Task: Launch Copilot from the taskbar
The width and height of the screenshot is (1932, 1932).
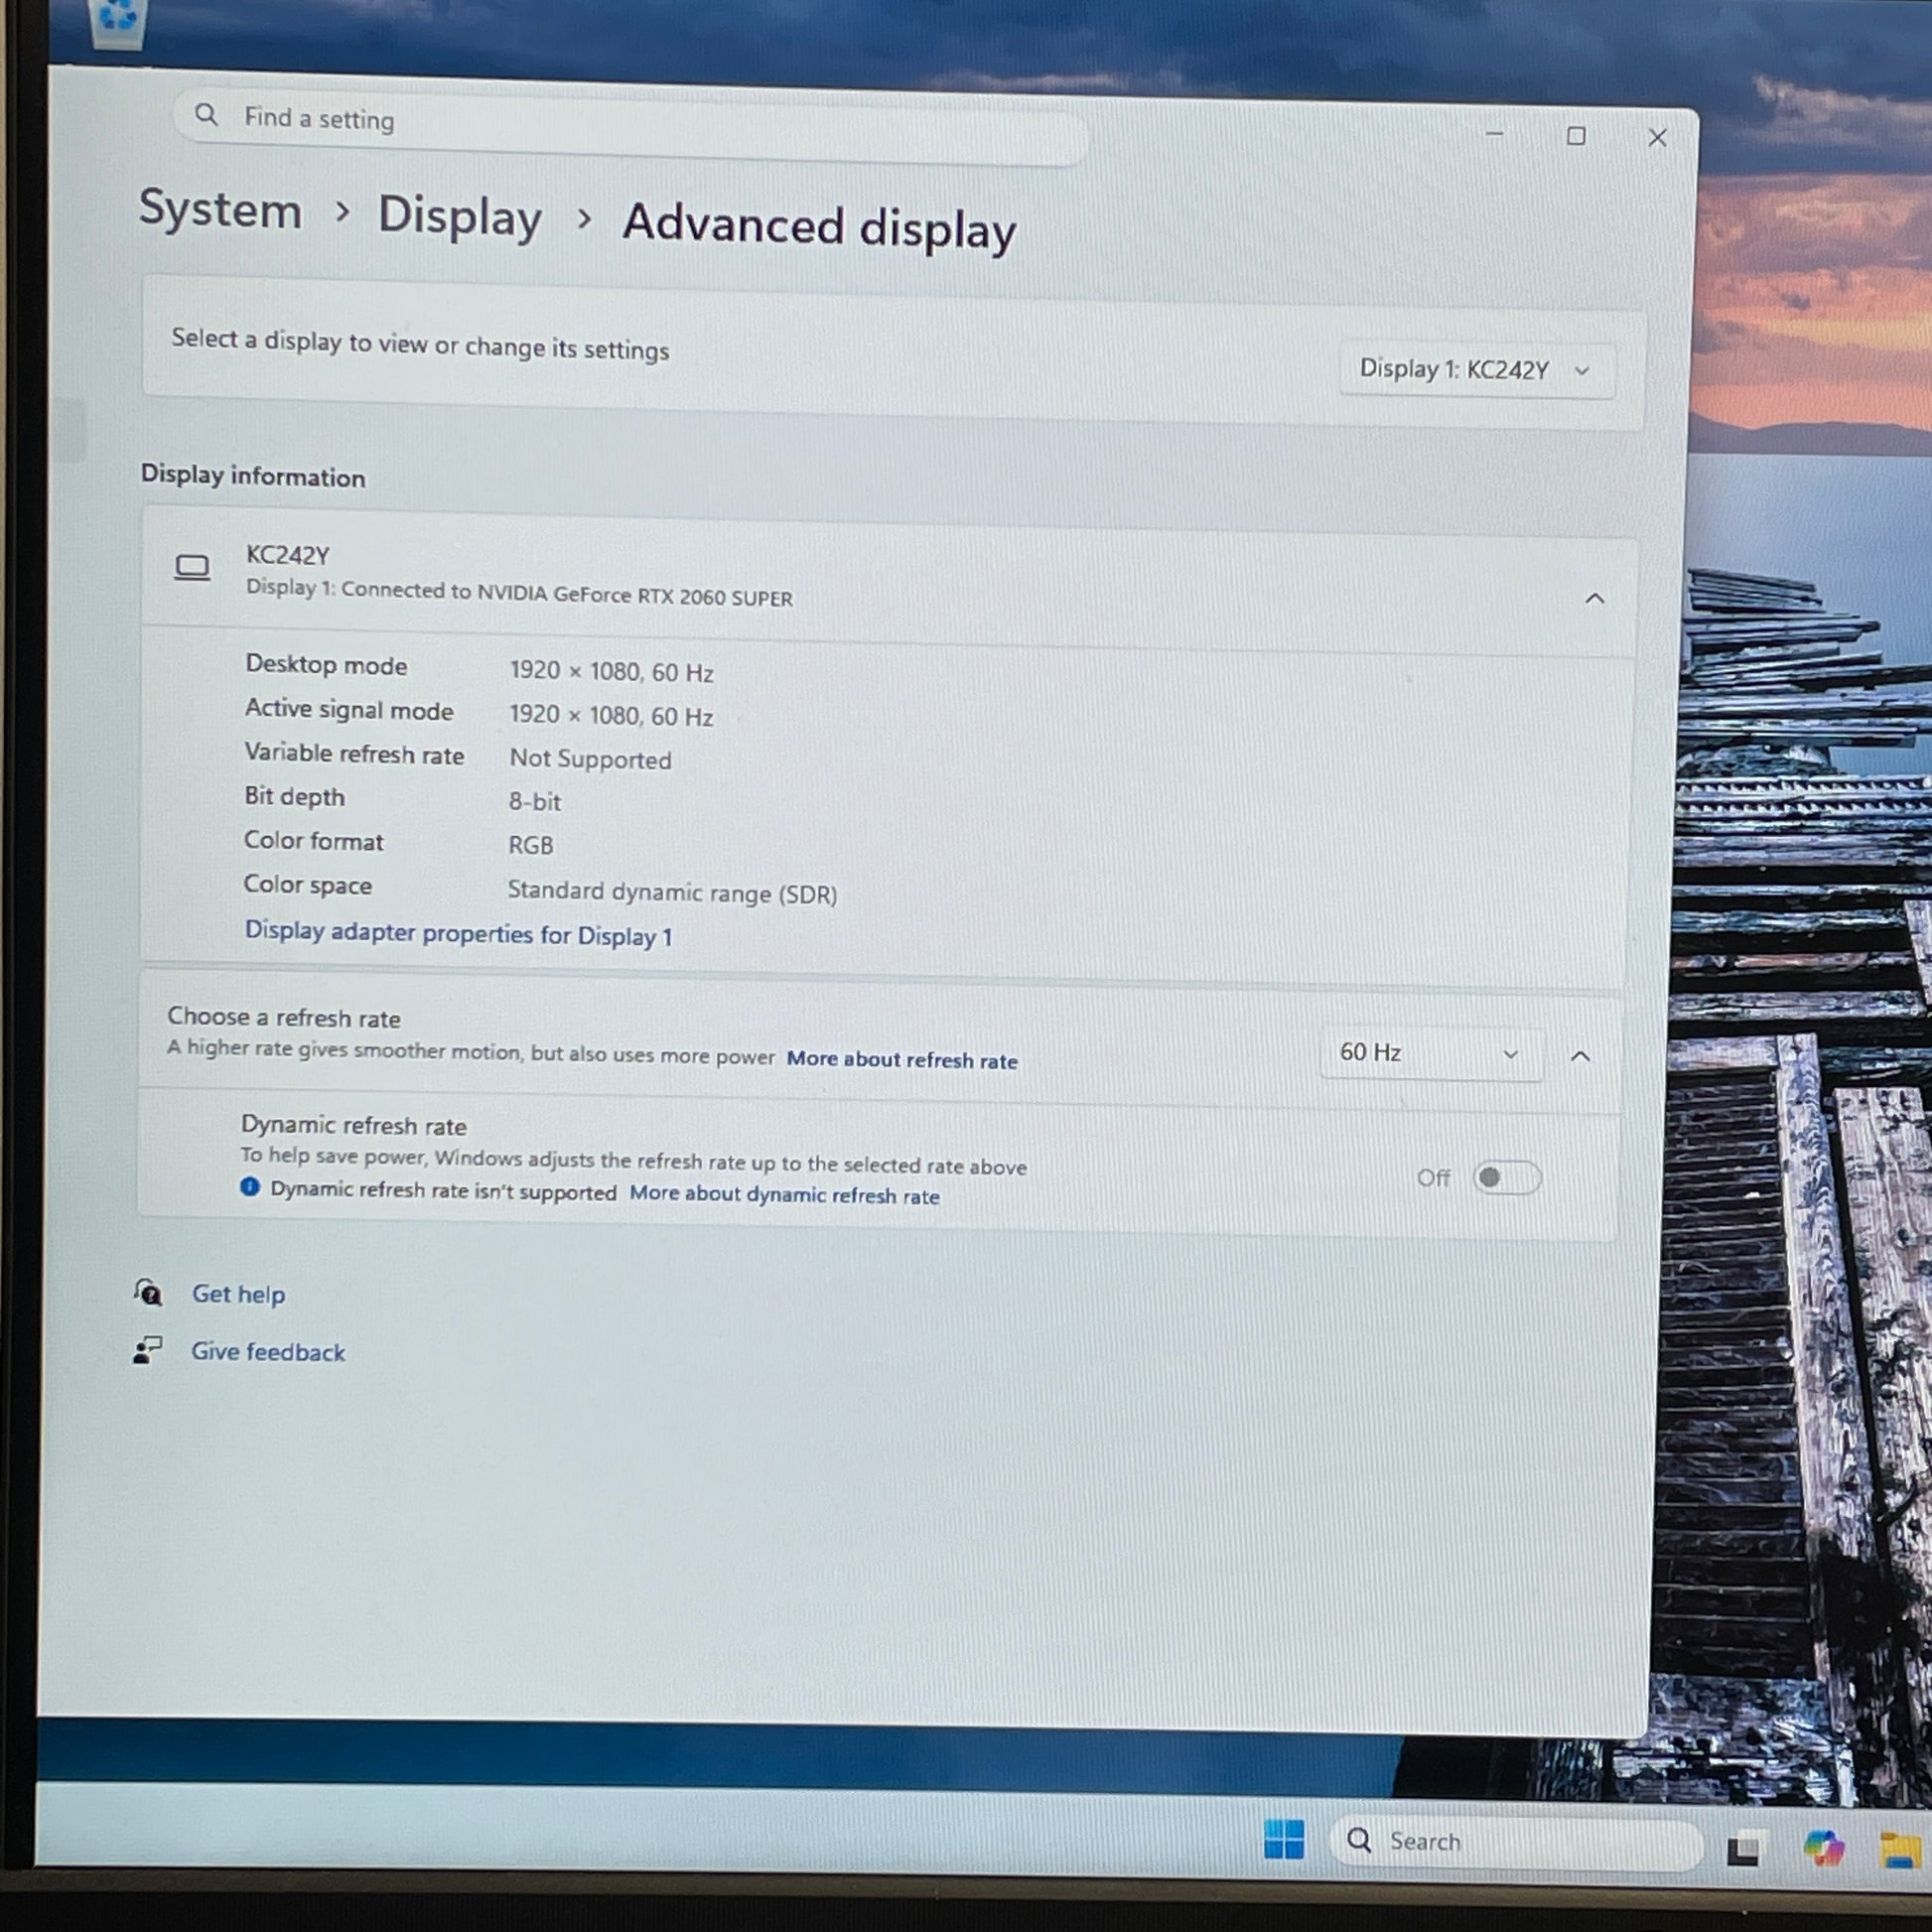Action: 1824,1847
